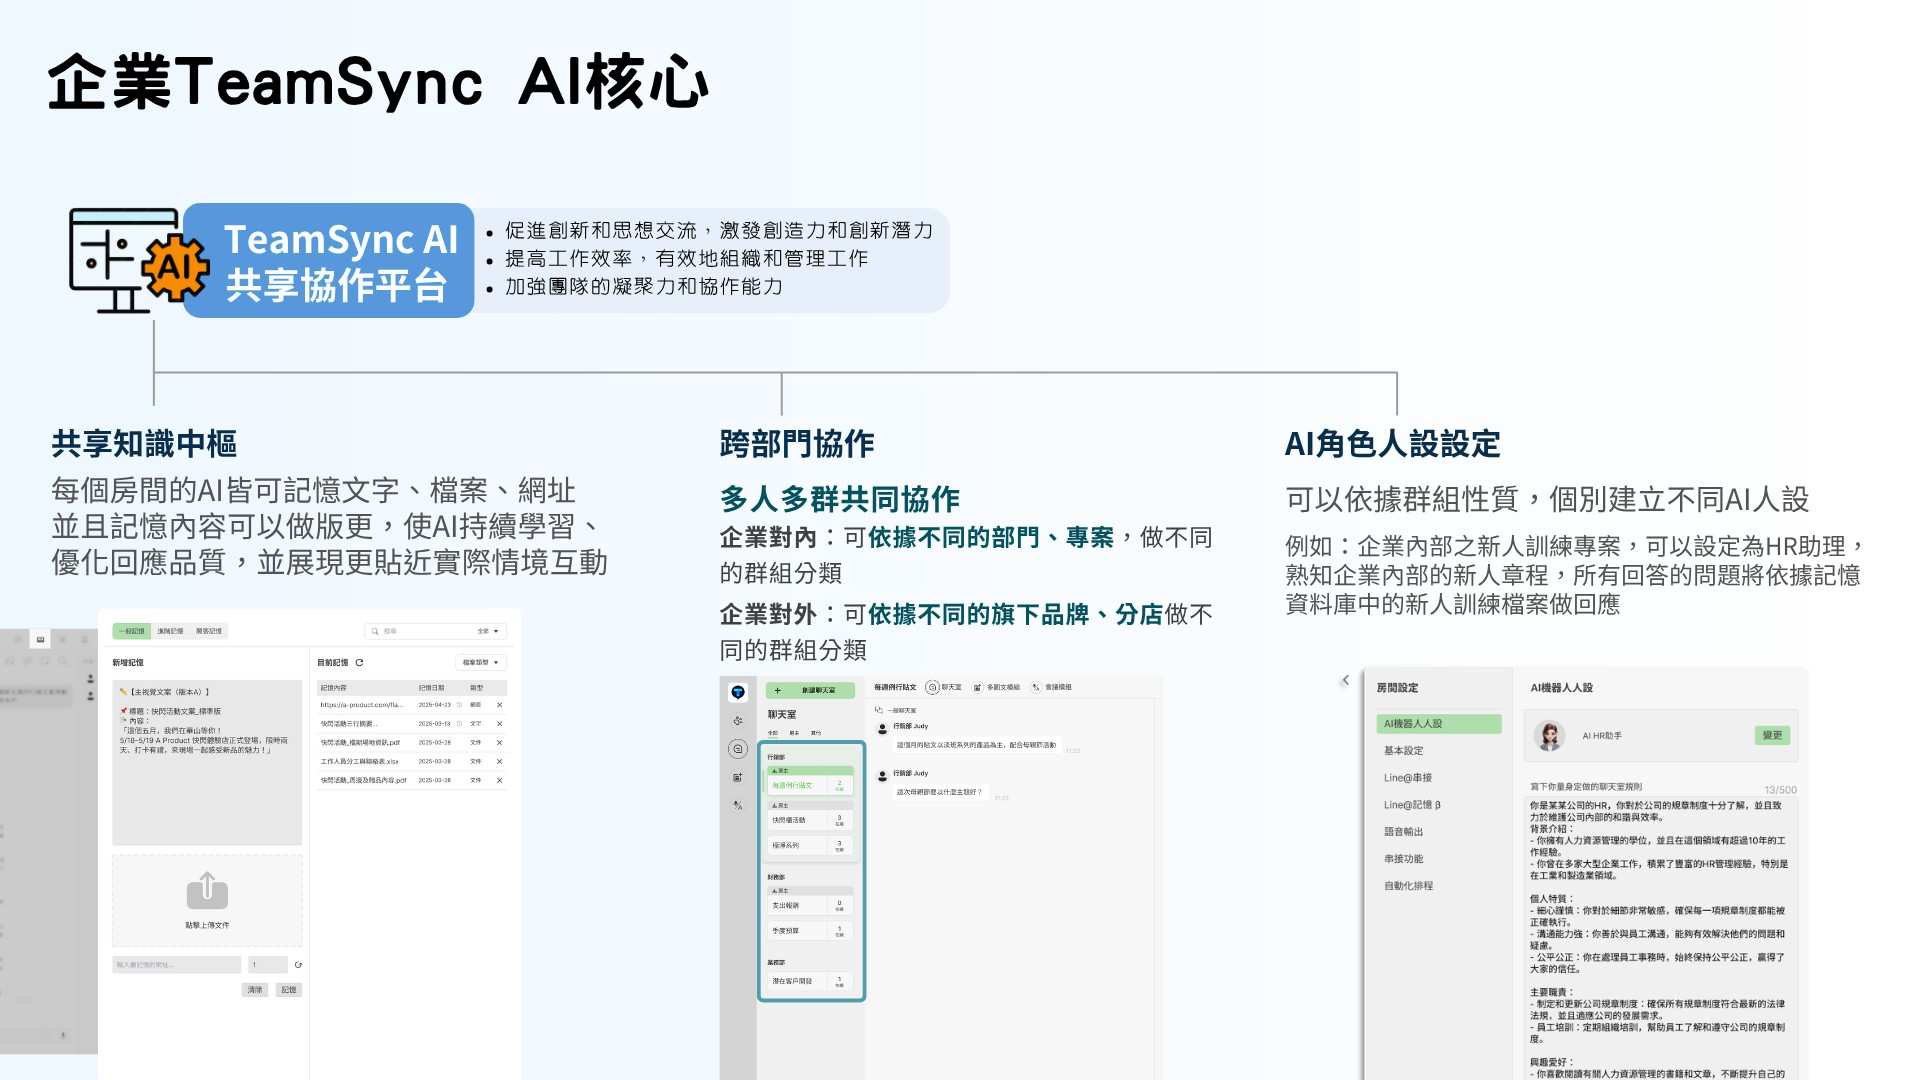Click the 會議模組 header icon

(x=1036, y=687)
